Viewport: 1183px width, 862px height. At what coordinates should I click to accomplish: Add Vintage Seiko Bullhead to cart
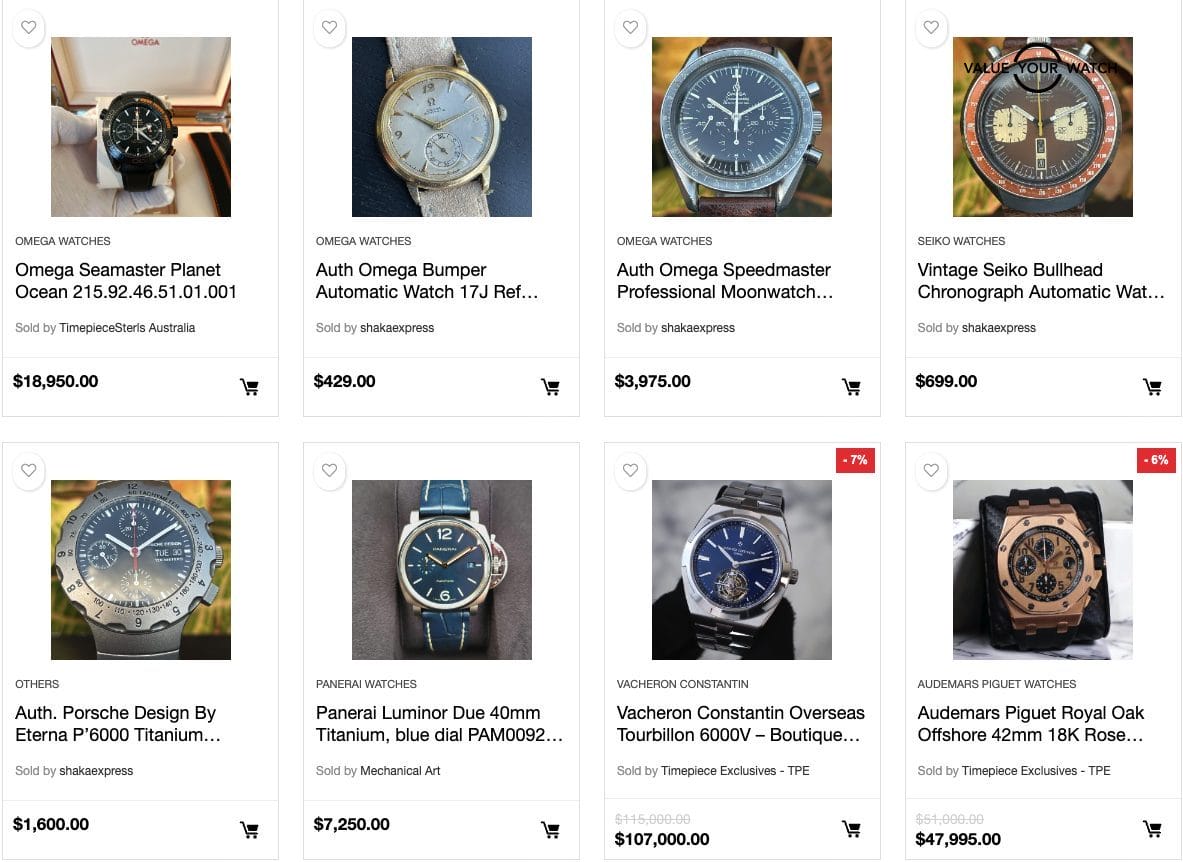(x=1152, y=388)
